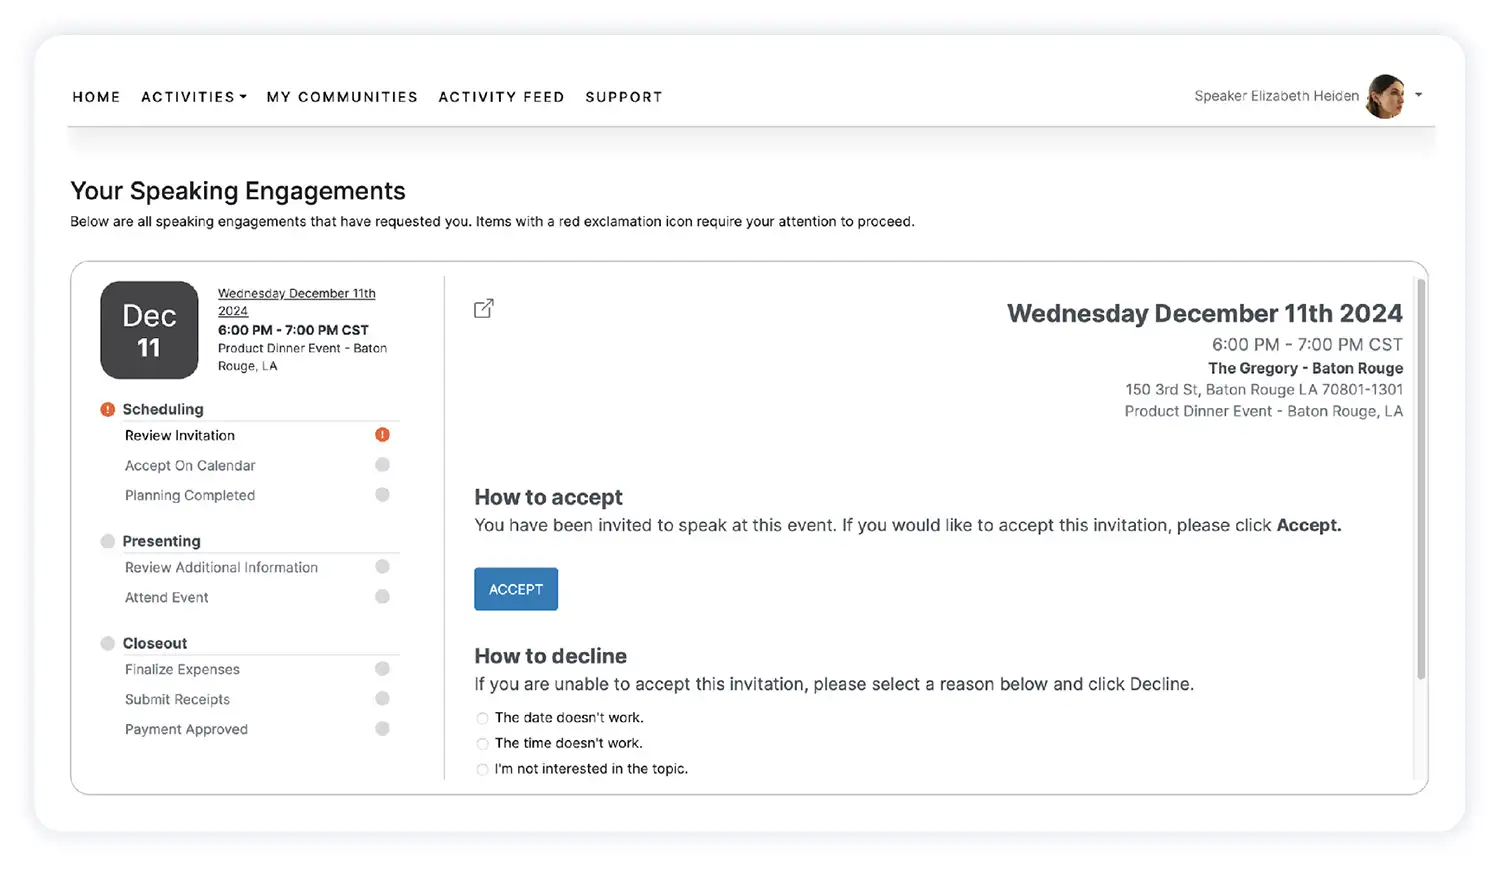The height and width of the screenshot is (874, 1500).
Task: Click status dot beside Planning Completed
Action: 382,495
